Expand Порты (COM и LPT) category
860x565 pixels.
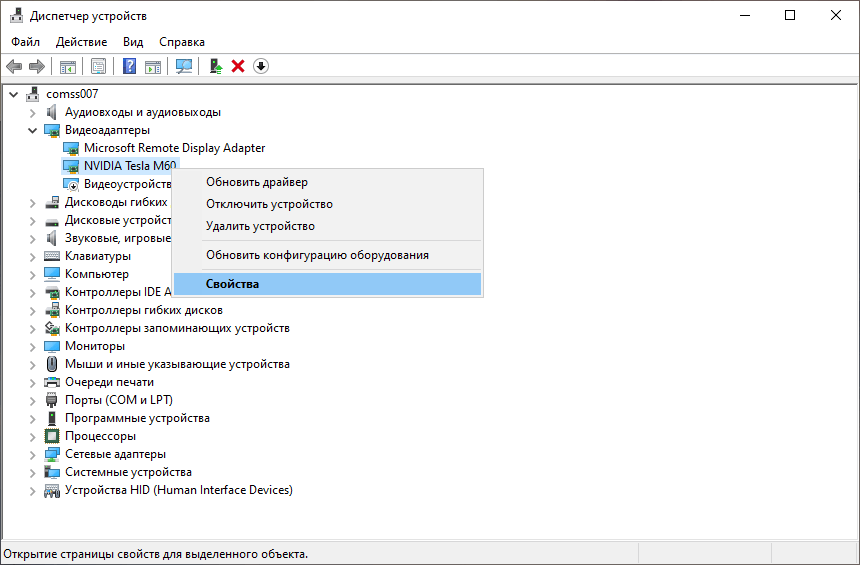32,400
